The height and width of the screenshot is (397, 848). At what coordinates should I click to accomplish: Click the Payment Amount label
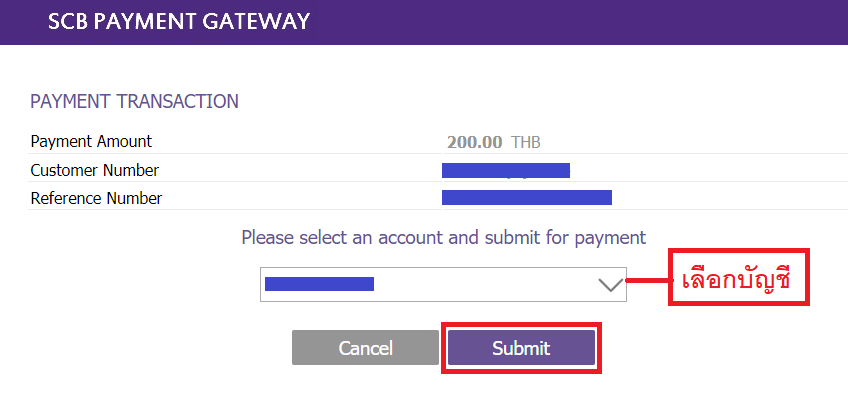[91, 142]
